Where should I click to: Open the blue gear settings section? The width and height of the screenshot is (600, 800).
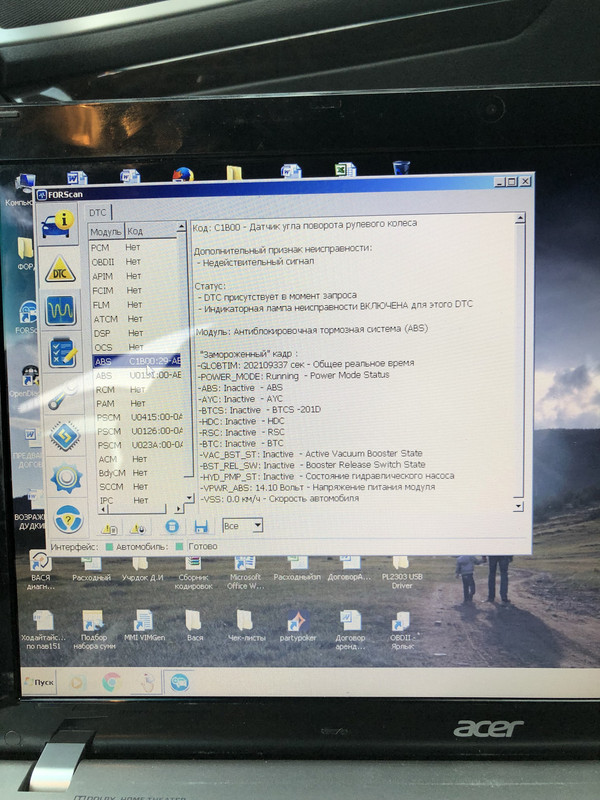click(x=66, y=479)
